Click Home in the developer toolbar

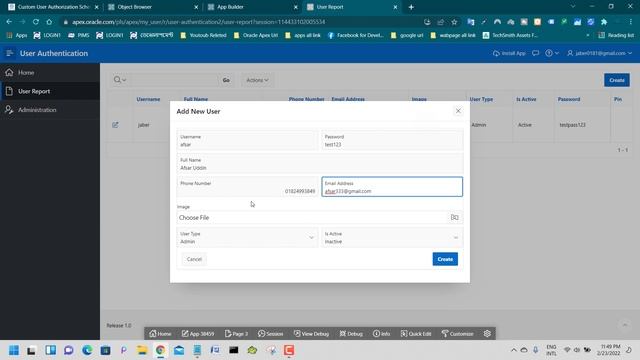[160, 334]
